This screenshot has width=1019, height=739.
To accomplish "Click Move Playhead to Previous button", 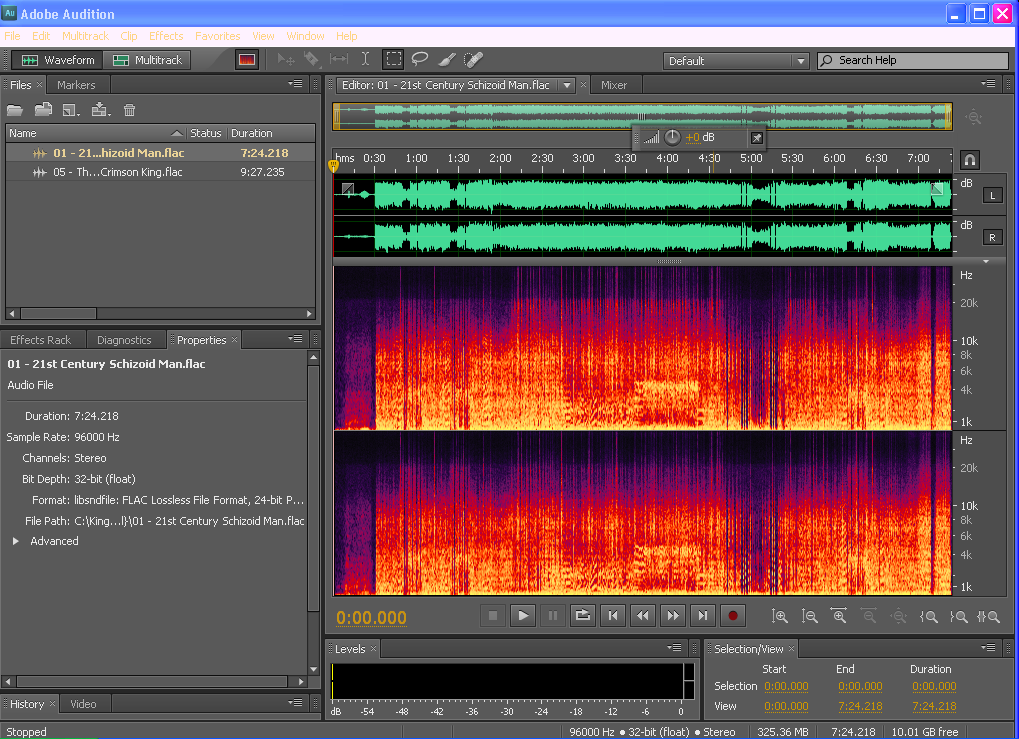I will (x=613, y=616).
